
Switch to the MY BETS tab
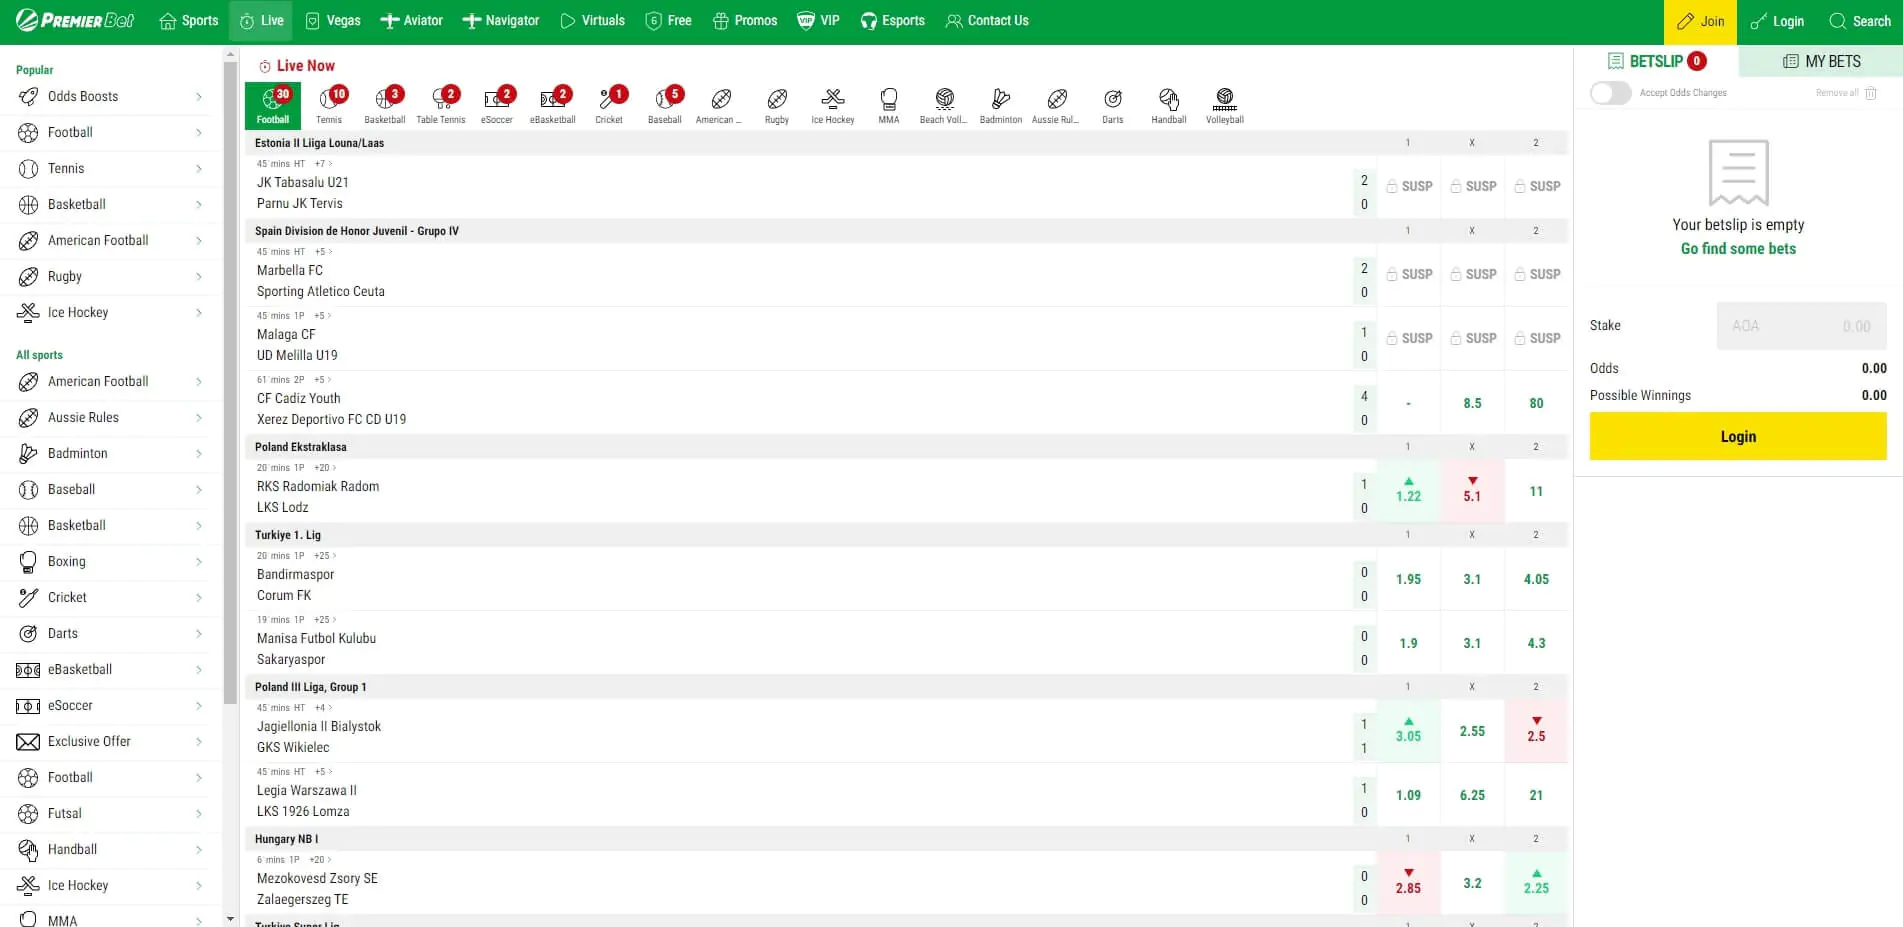click(1823, 61)
